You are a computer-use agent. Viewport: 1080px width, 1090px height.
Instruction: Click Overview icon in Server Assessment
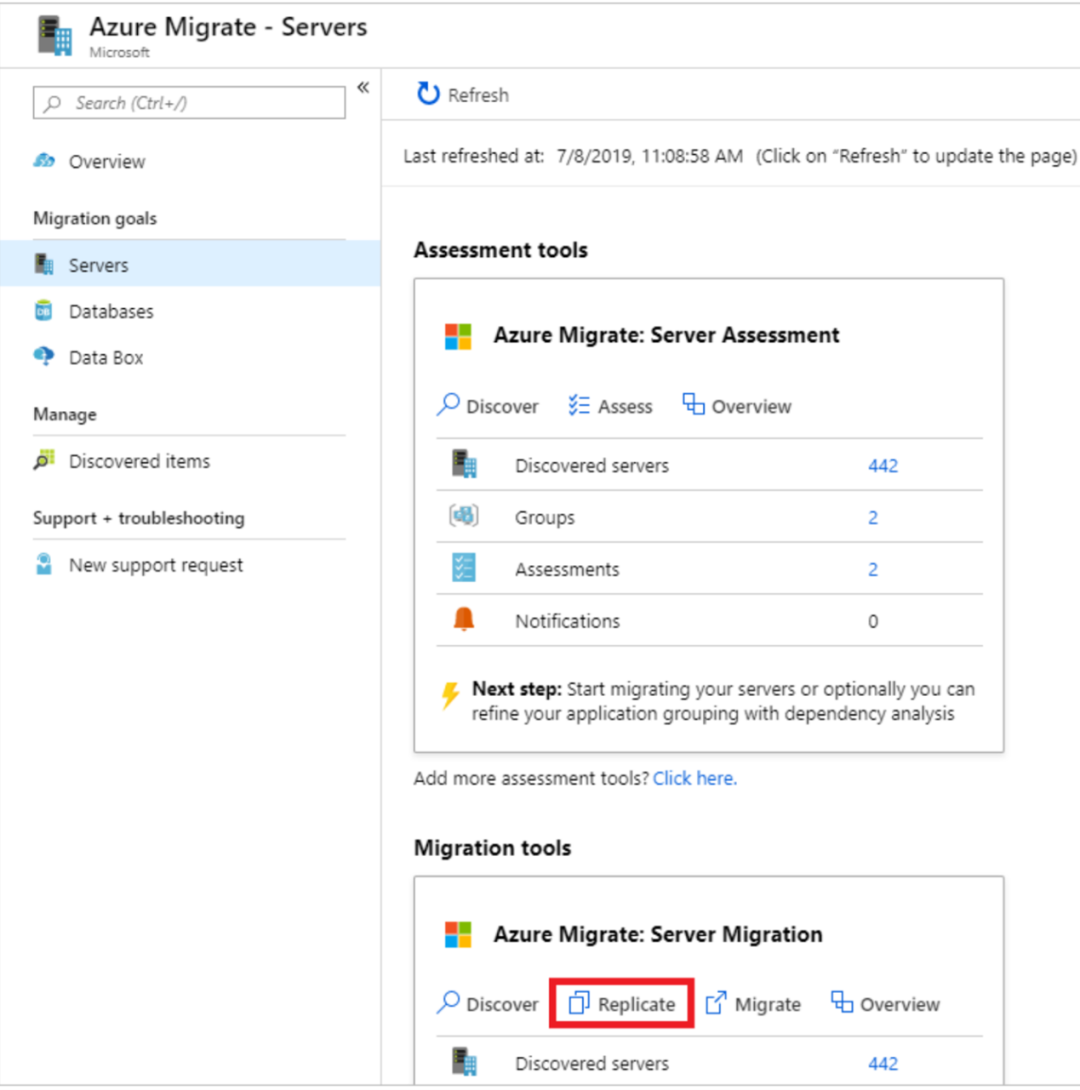[694, 404]
